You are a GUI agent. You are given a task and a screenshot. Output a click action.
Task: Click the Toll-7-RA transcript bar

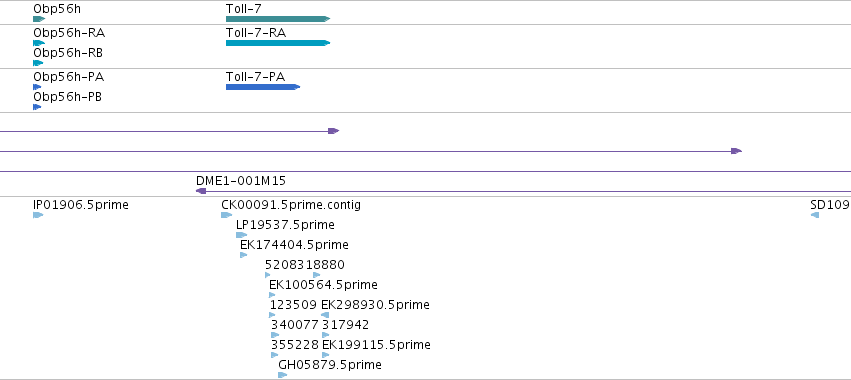point(278,43)
